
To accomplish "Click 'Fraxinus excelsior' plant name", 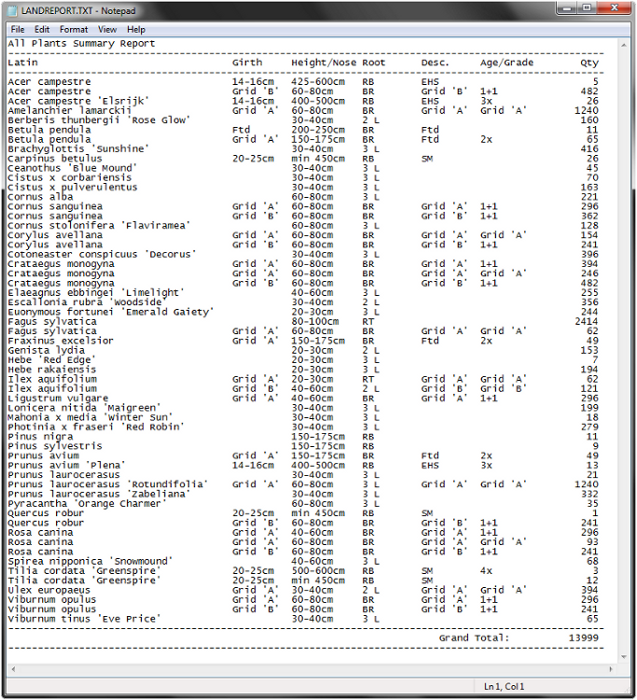I will tap(60, 341).
